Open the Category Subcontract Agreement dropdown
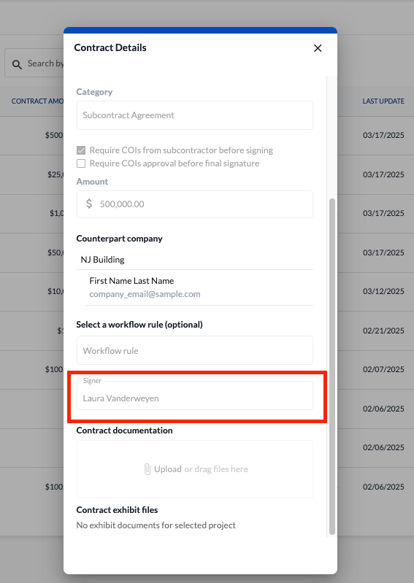 pos(195,115)
